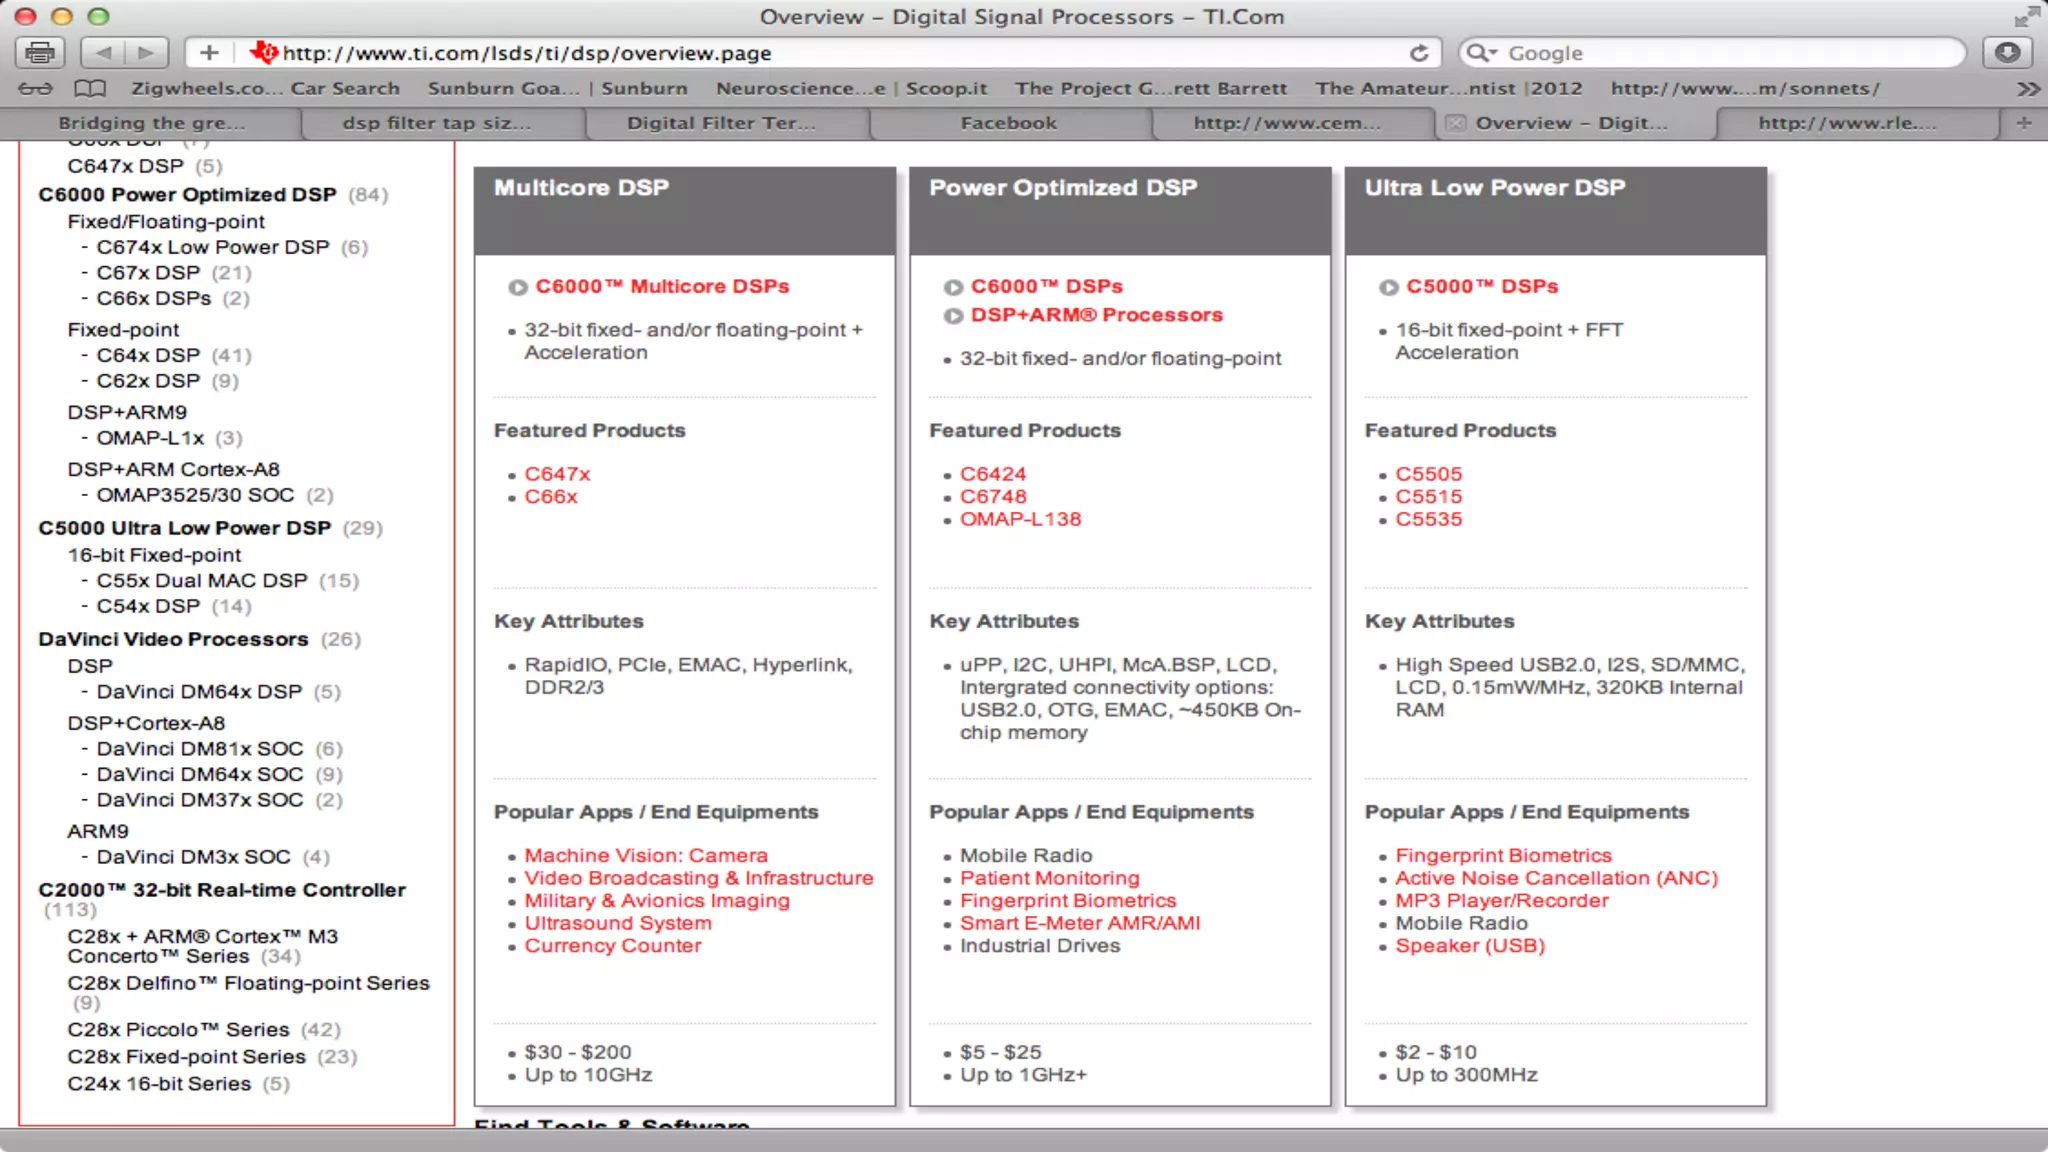Open the Reading List glasses icon
2048x1152 pixels.
point(35,89)
